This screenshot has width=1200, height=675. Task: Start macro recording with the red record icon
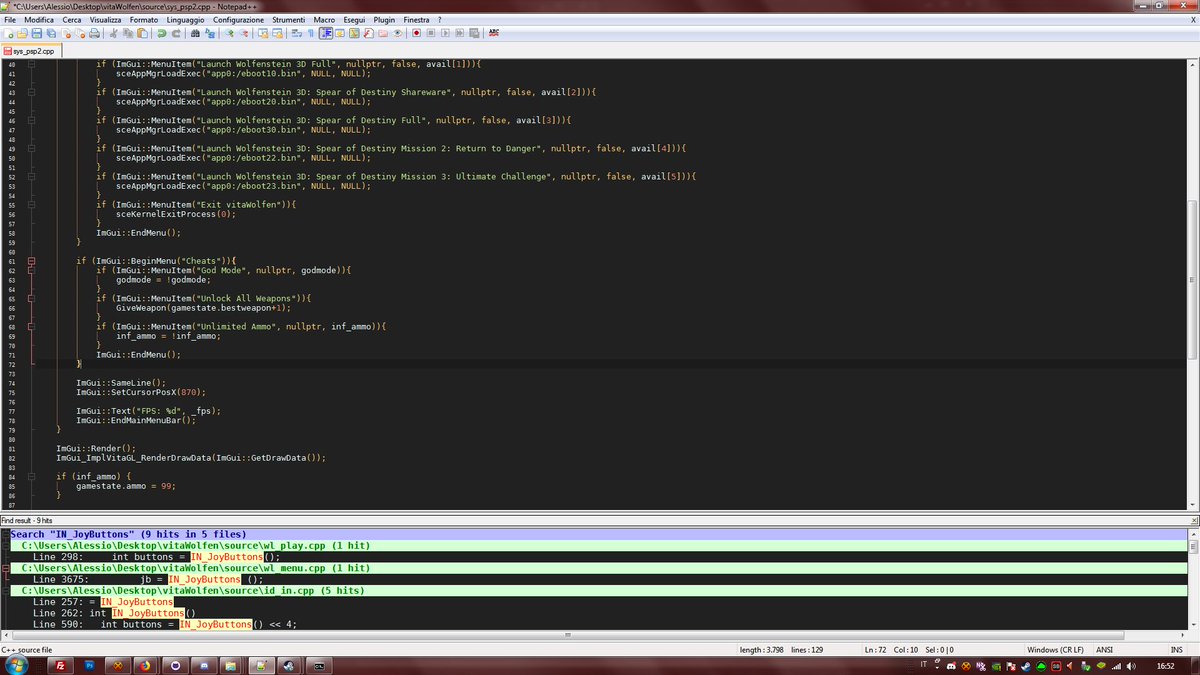[414, 32]
